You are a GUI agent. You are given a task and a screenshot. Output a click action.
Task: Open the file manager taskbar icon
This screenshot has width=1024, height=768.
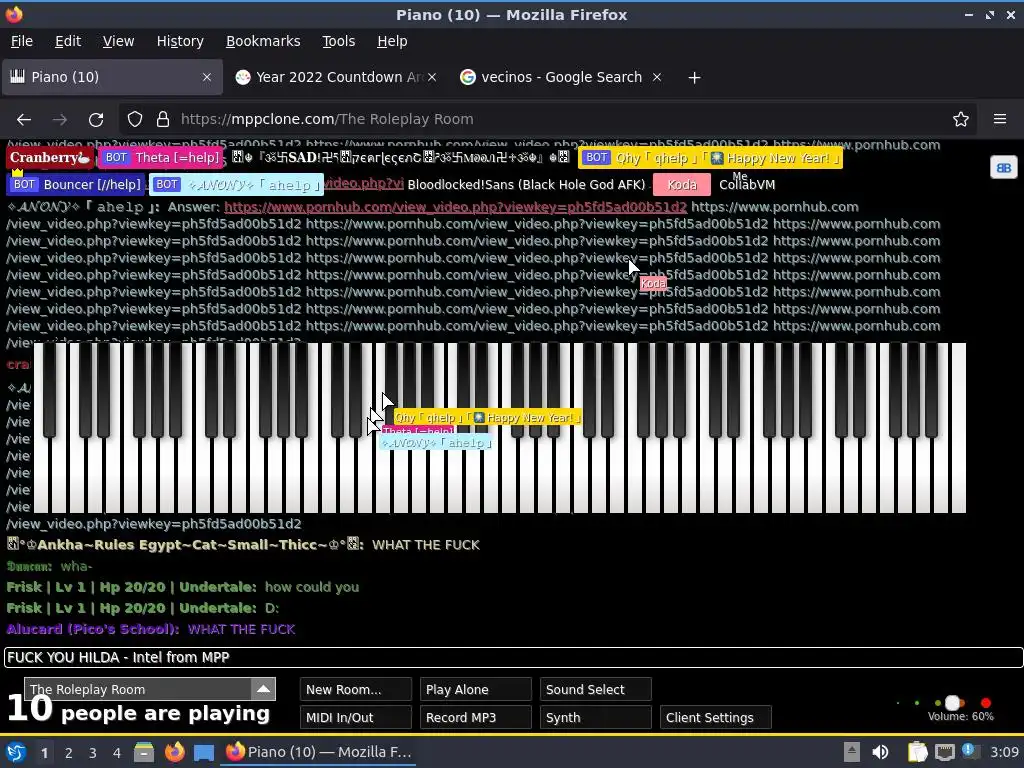pos(144,752)
